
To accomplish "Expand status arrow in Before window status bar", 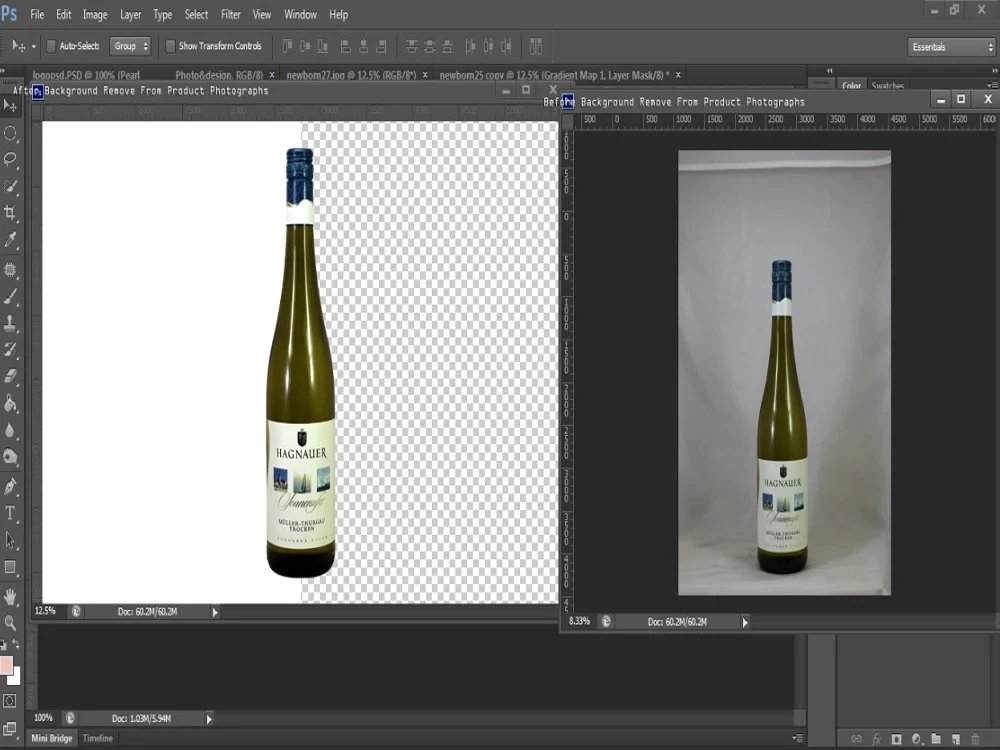I will 745,622.
